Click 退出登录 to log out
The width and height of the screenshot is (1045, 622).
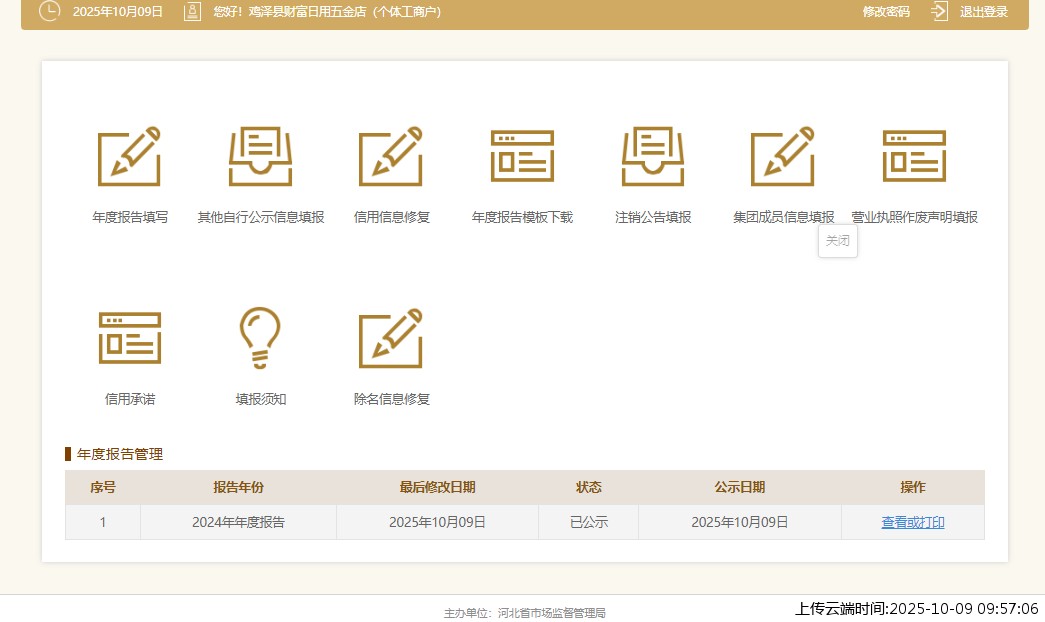(x=984, y=12)
